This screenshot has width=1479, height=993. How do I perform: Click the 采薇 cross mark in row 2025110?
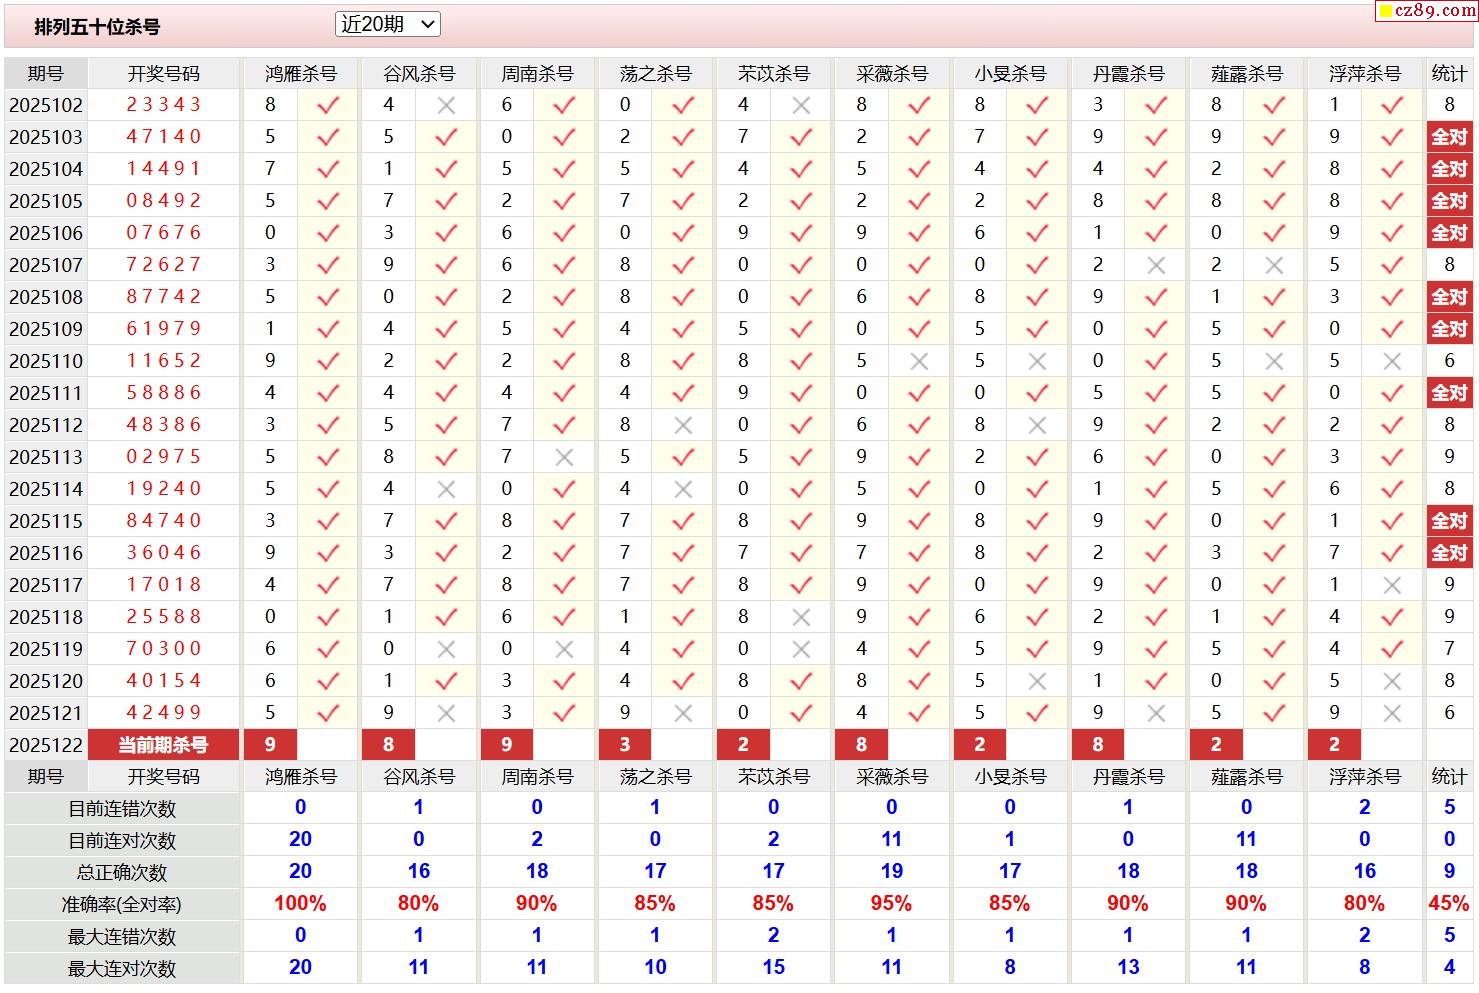pos(919,361)
